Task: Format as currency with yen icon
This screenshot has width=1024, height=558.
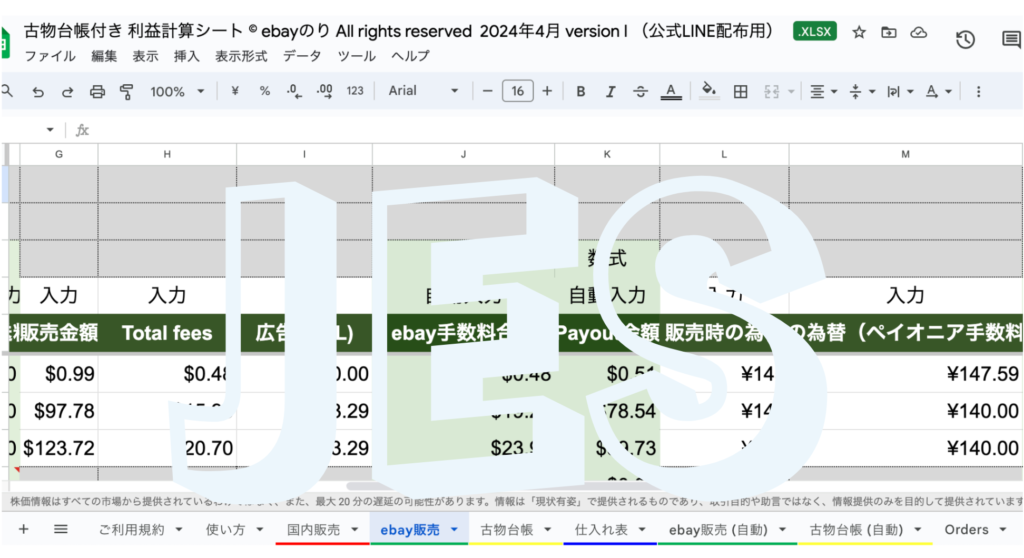Action: tap(234, 91)
